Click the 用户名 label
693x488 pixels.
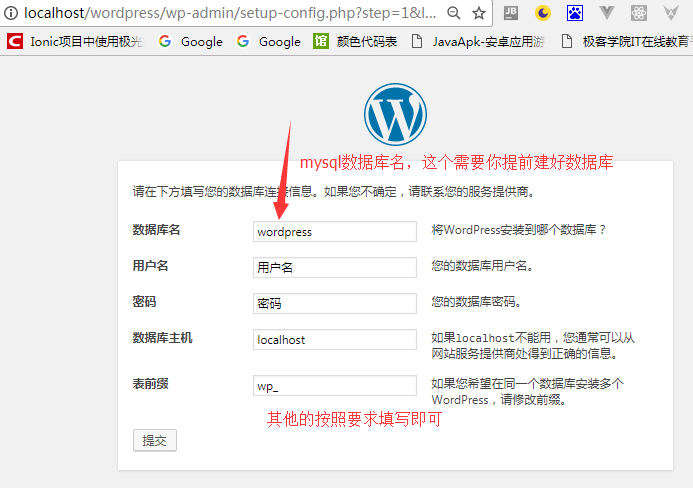pyautogui.click(x=150, y=266)
